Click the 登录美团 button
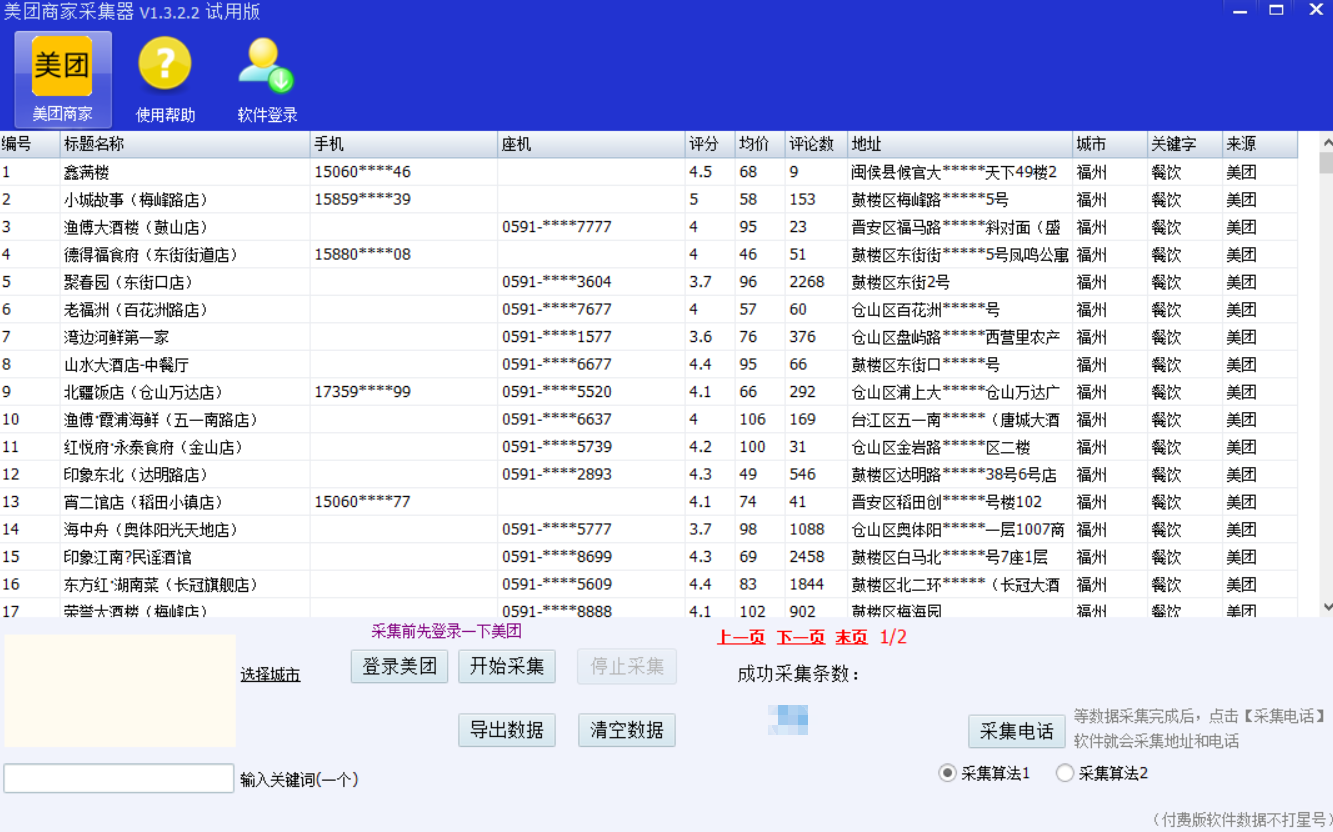 (x=399, y=666)
